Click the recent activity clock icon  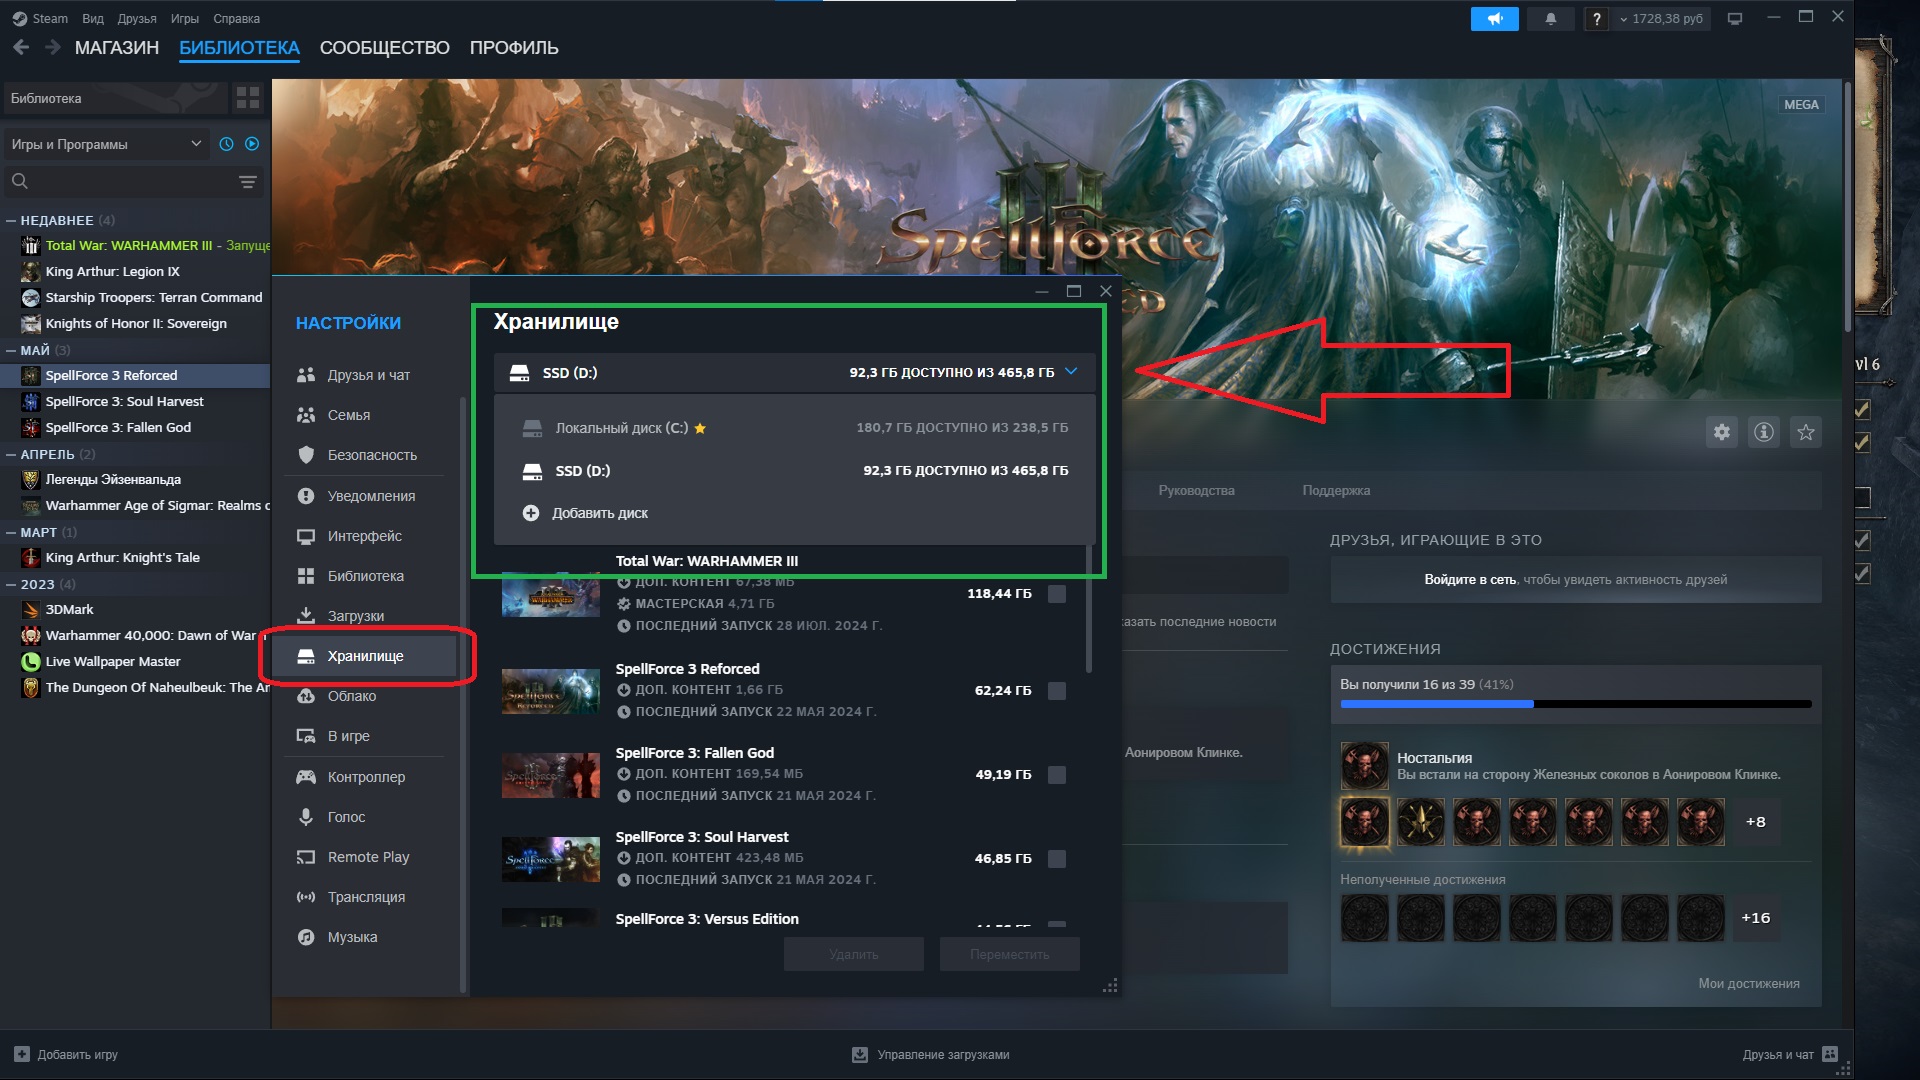click(226, 144)
